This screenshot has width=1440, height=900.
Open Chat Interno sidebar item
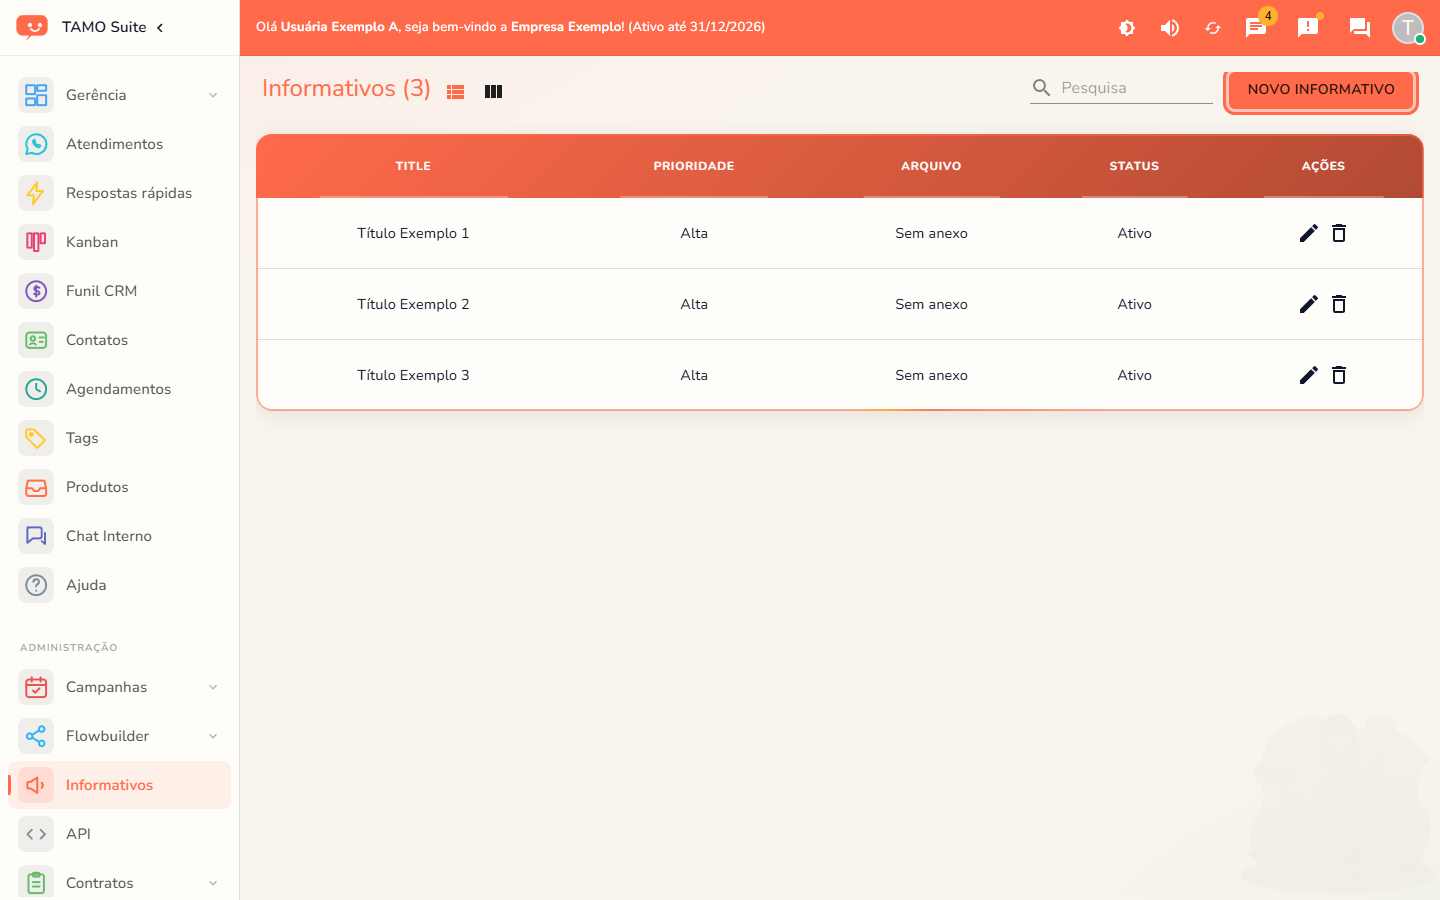coord(119,536)
